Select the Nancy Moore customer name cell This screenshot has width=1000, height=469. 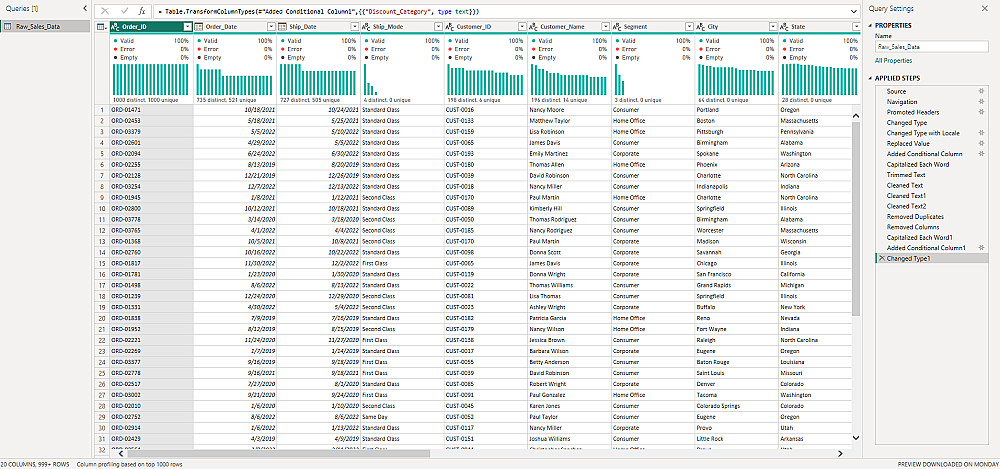click(568, 110)
